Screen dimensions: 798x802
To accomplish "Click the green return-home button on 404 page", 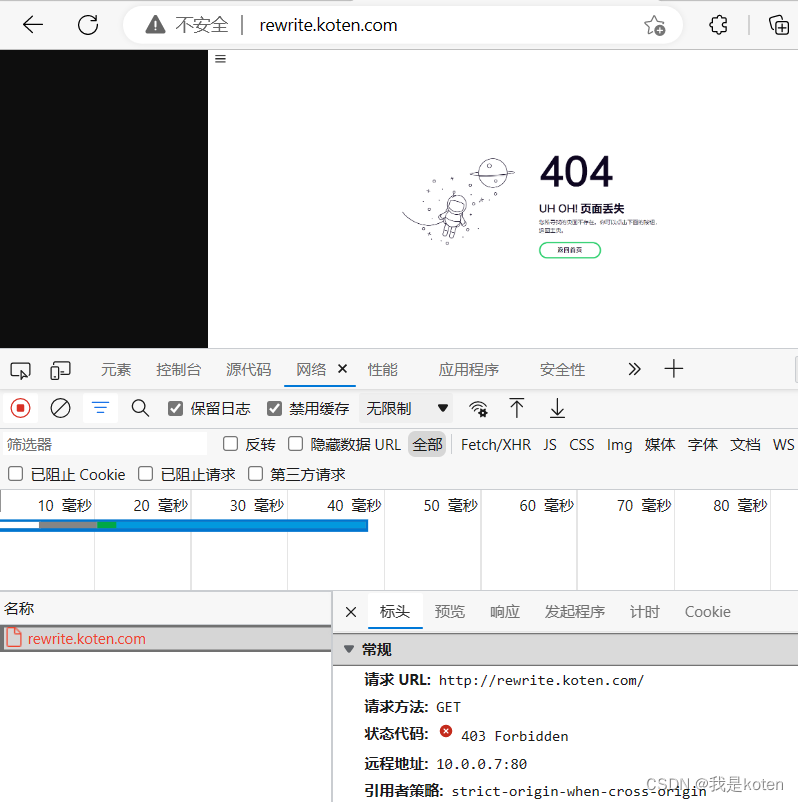I will [570, 250].
